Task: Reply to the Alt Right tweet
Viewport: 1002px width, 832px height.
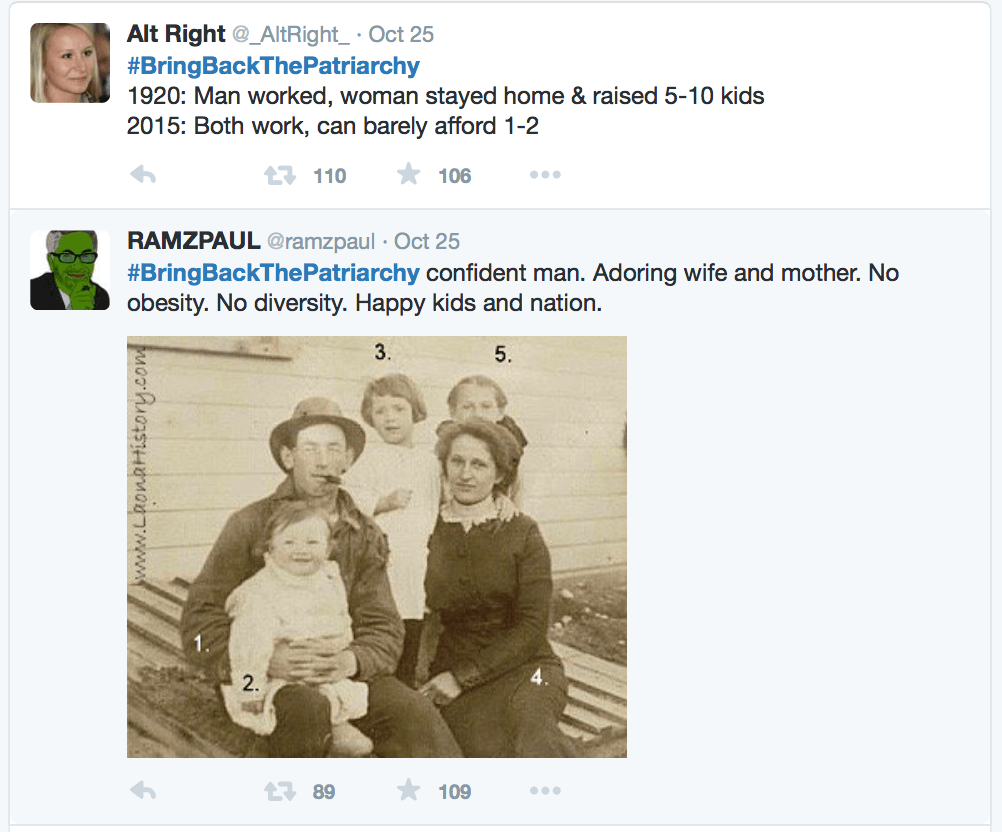Action: coord(143,176)
